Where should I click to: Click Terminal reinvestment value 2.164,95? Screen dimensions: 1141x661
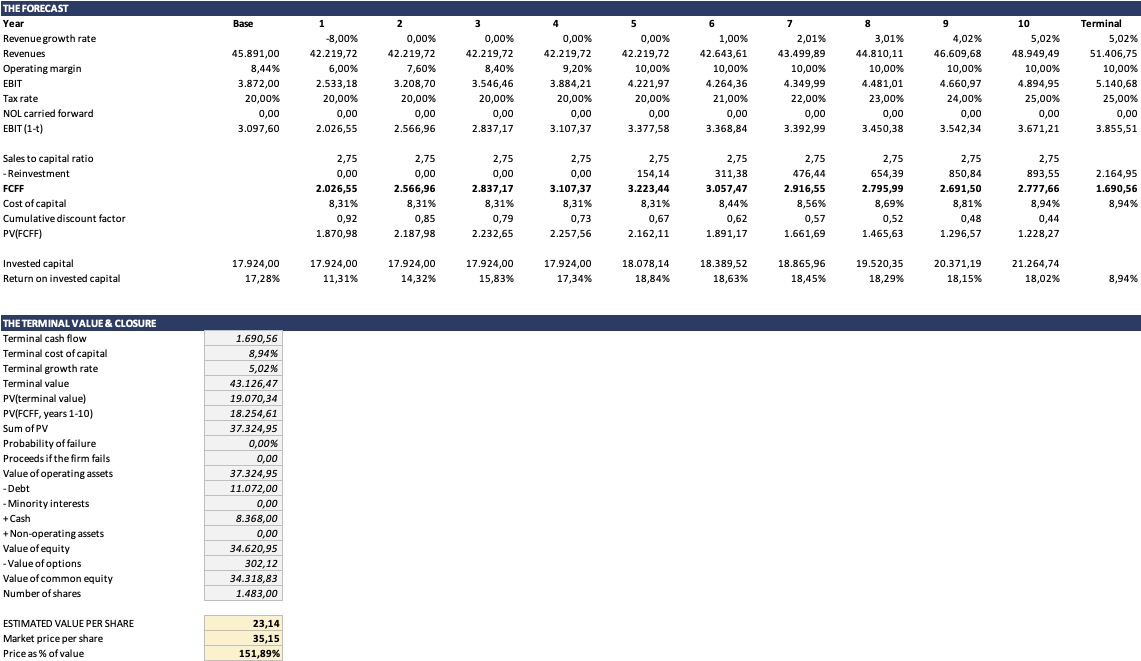tap(1116, 174)
